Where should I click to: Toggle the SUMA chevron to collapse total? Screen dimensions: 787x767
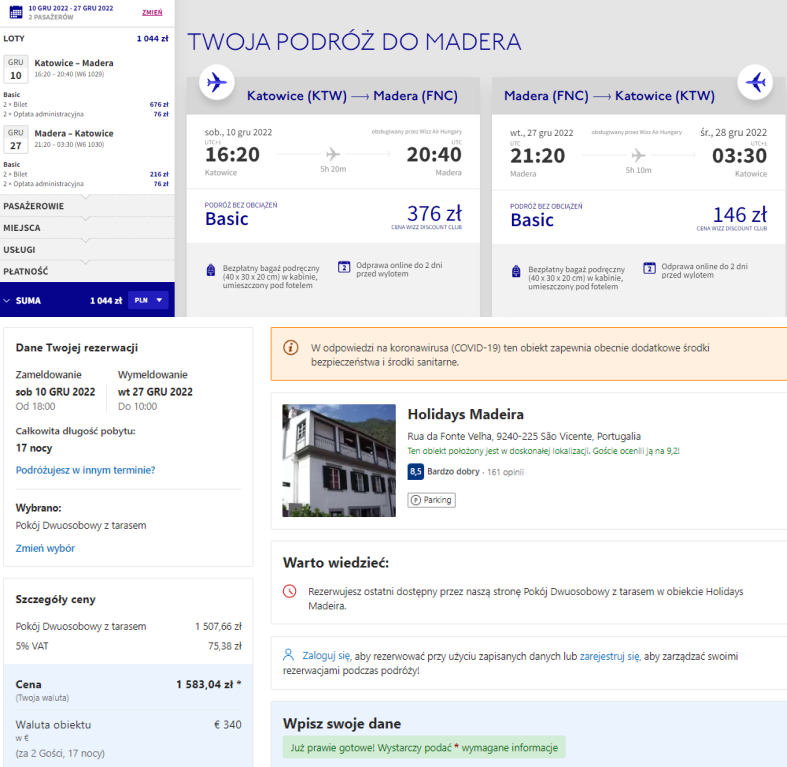pyautogui.click(x=7, y=301)
